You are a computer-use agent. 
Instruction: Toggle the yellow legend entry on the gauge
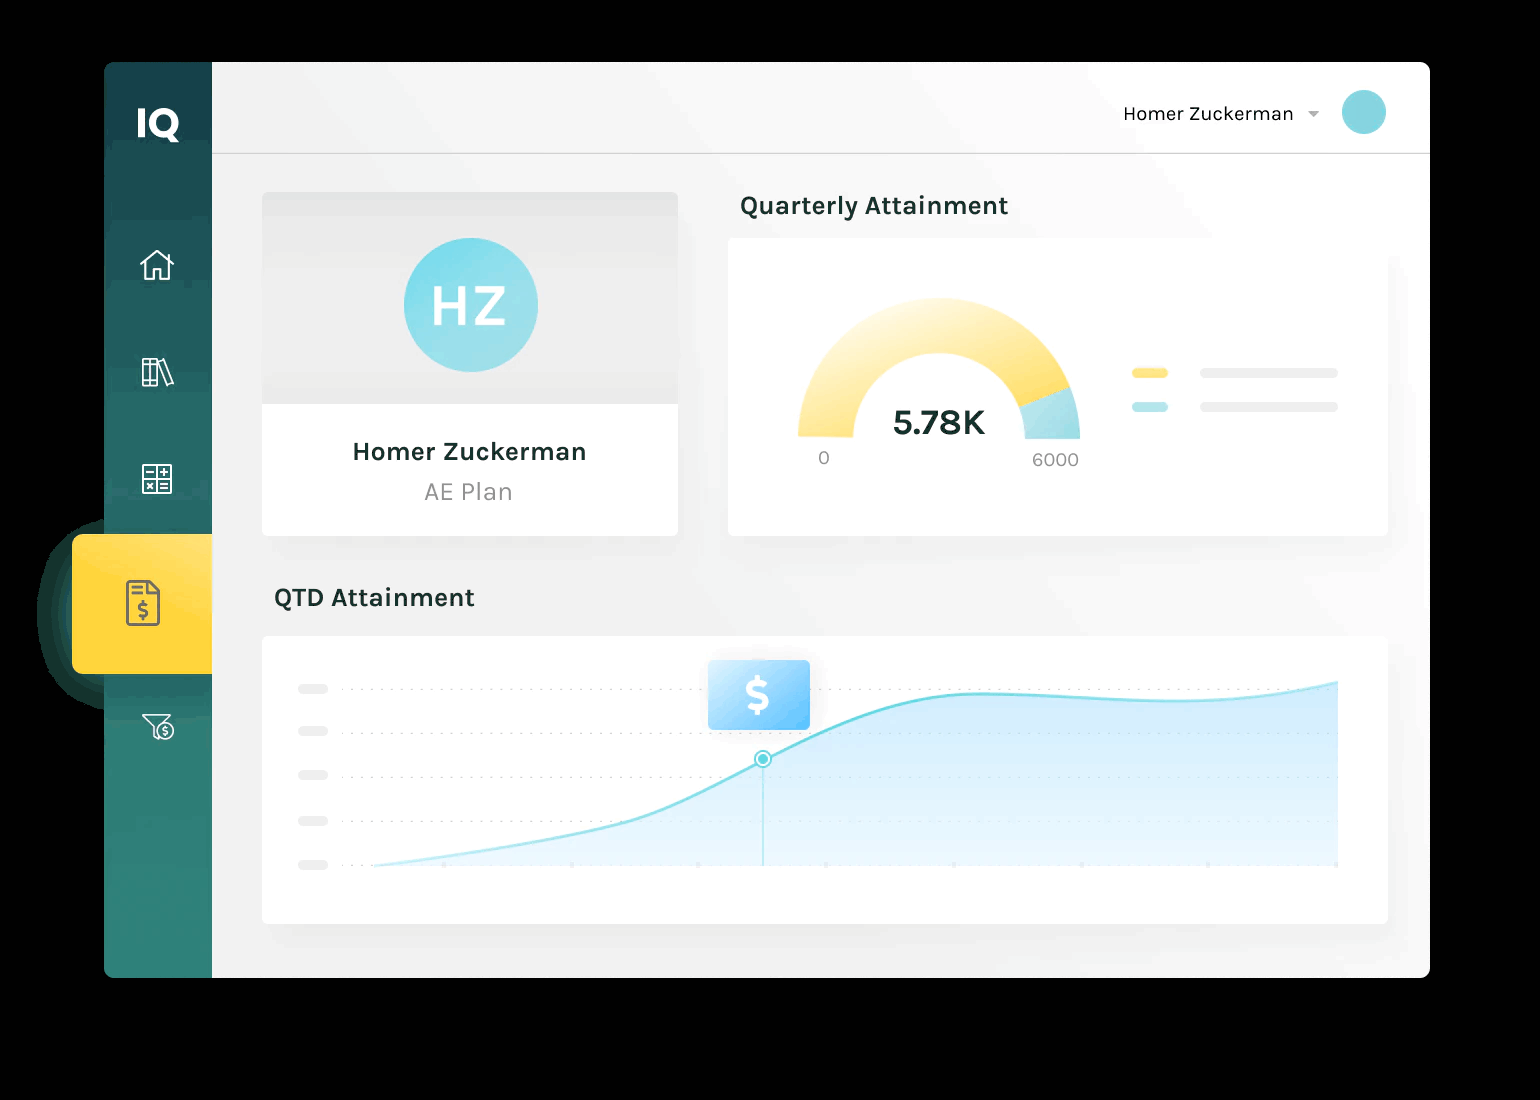(1150, 372)
